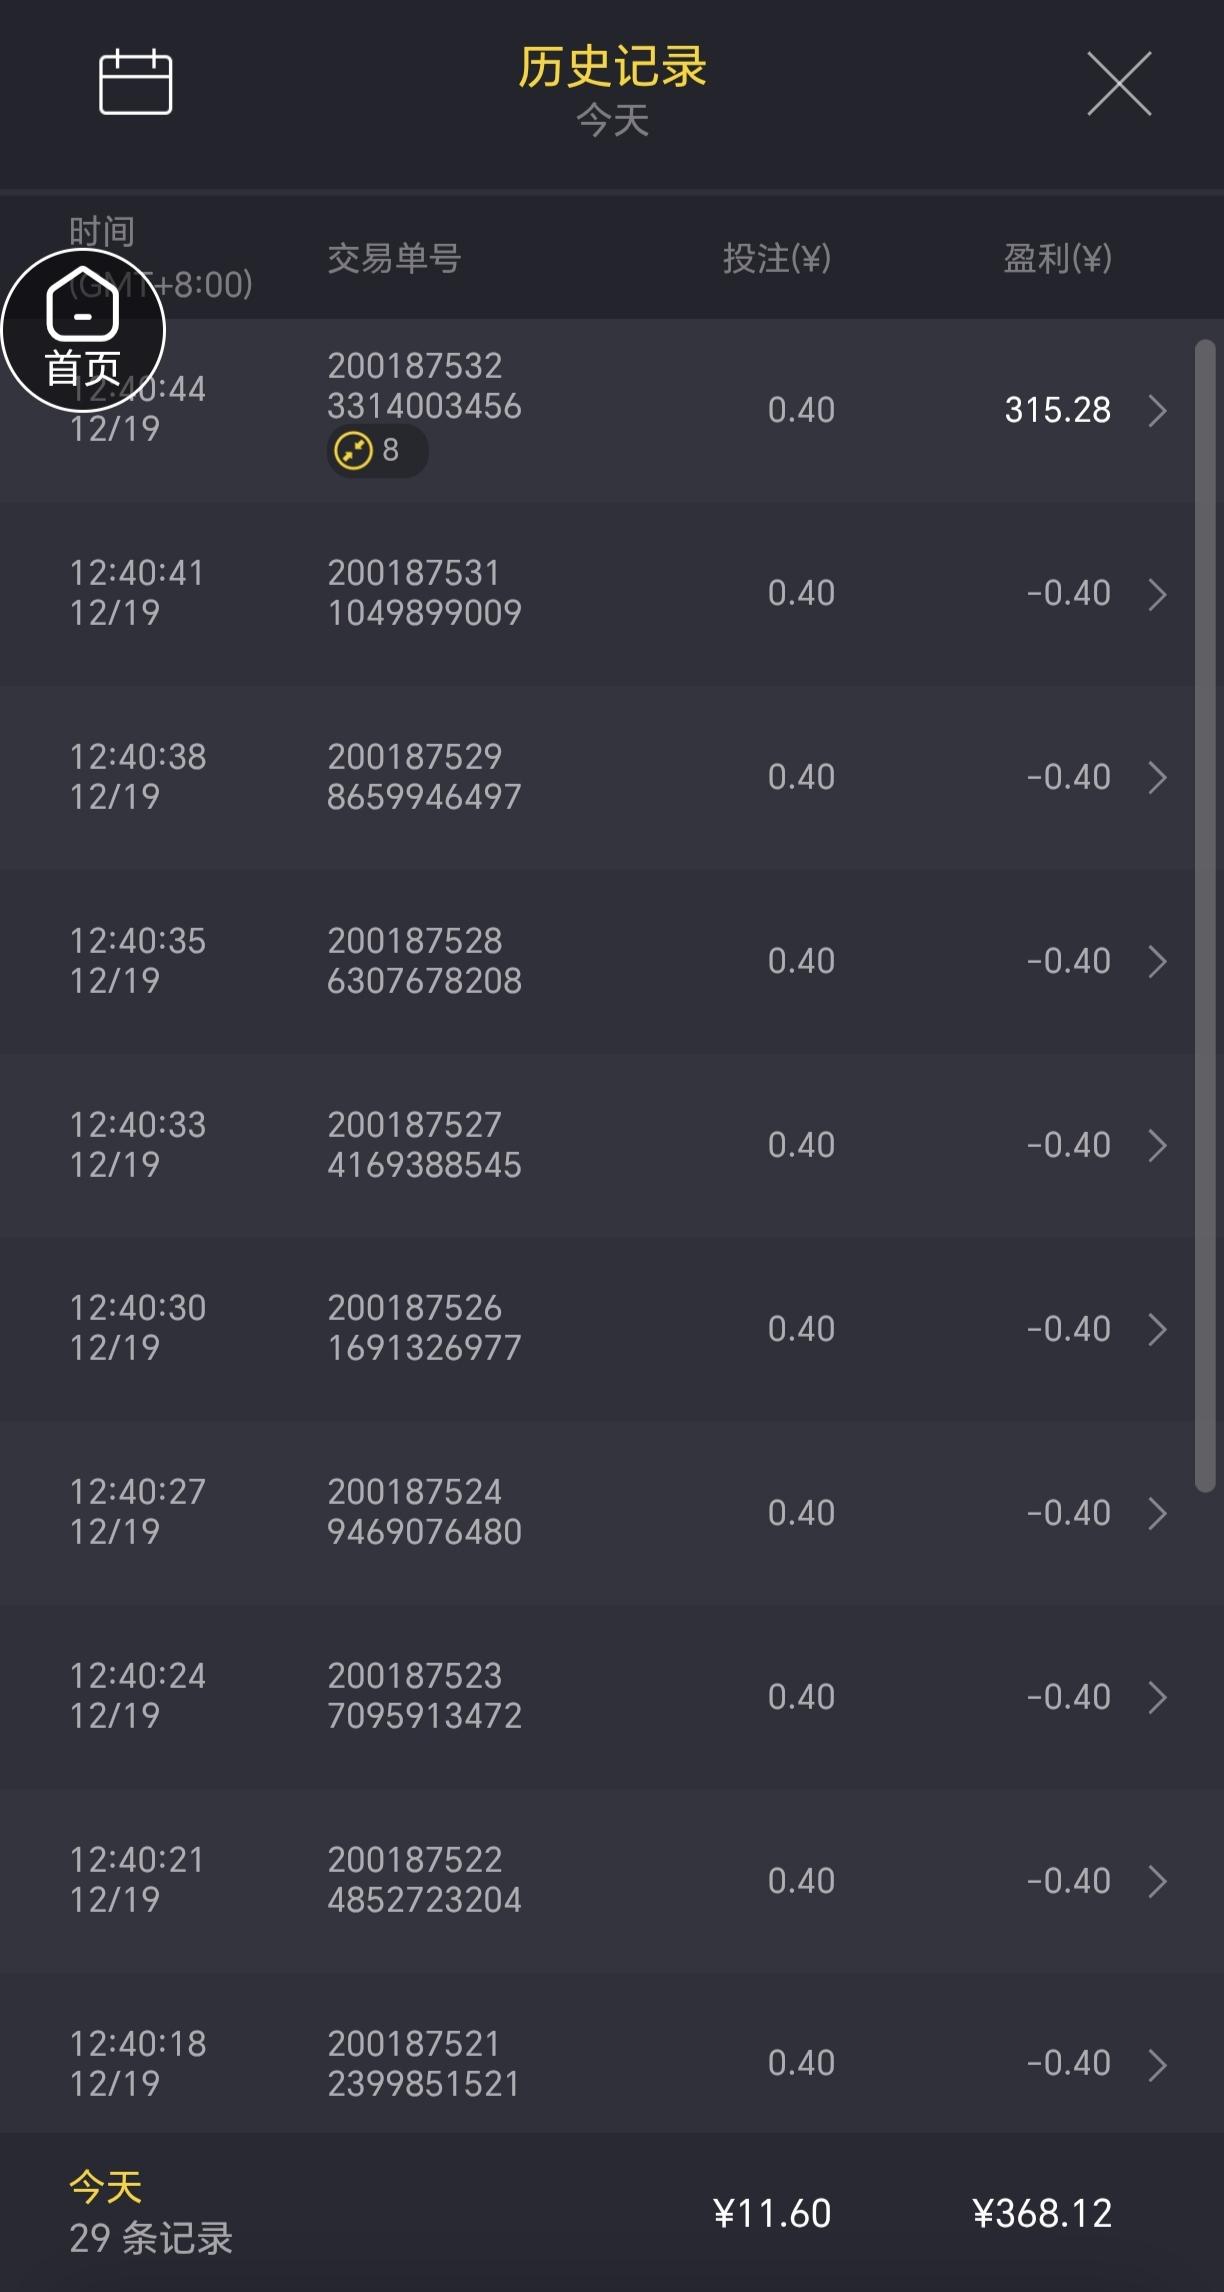This screenshot has height=2292, width=1224.
Task: Expand details for the 315.28 profit record
Action: pos(1157,410)
